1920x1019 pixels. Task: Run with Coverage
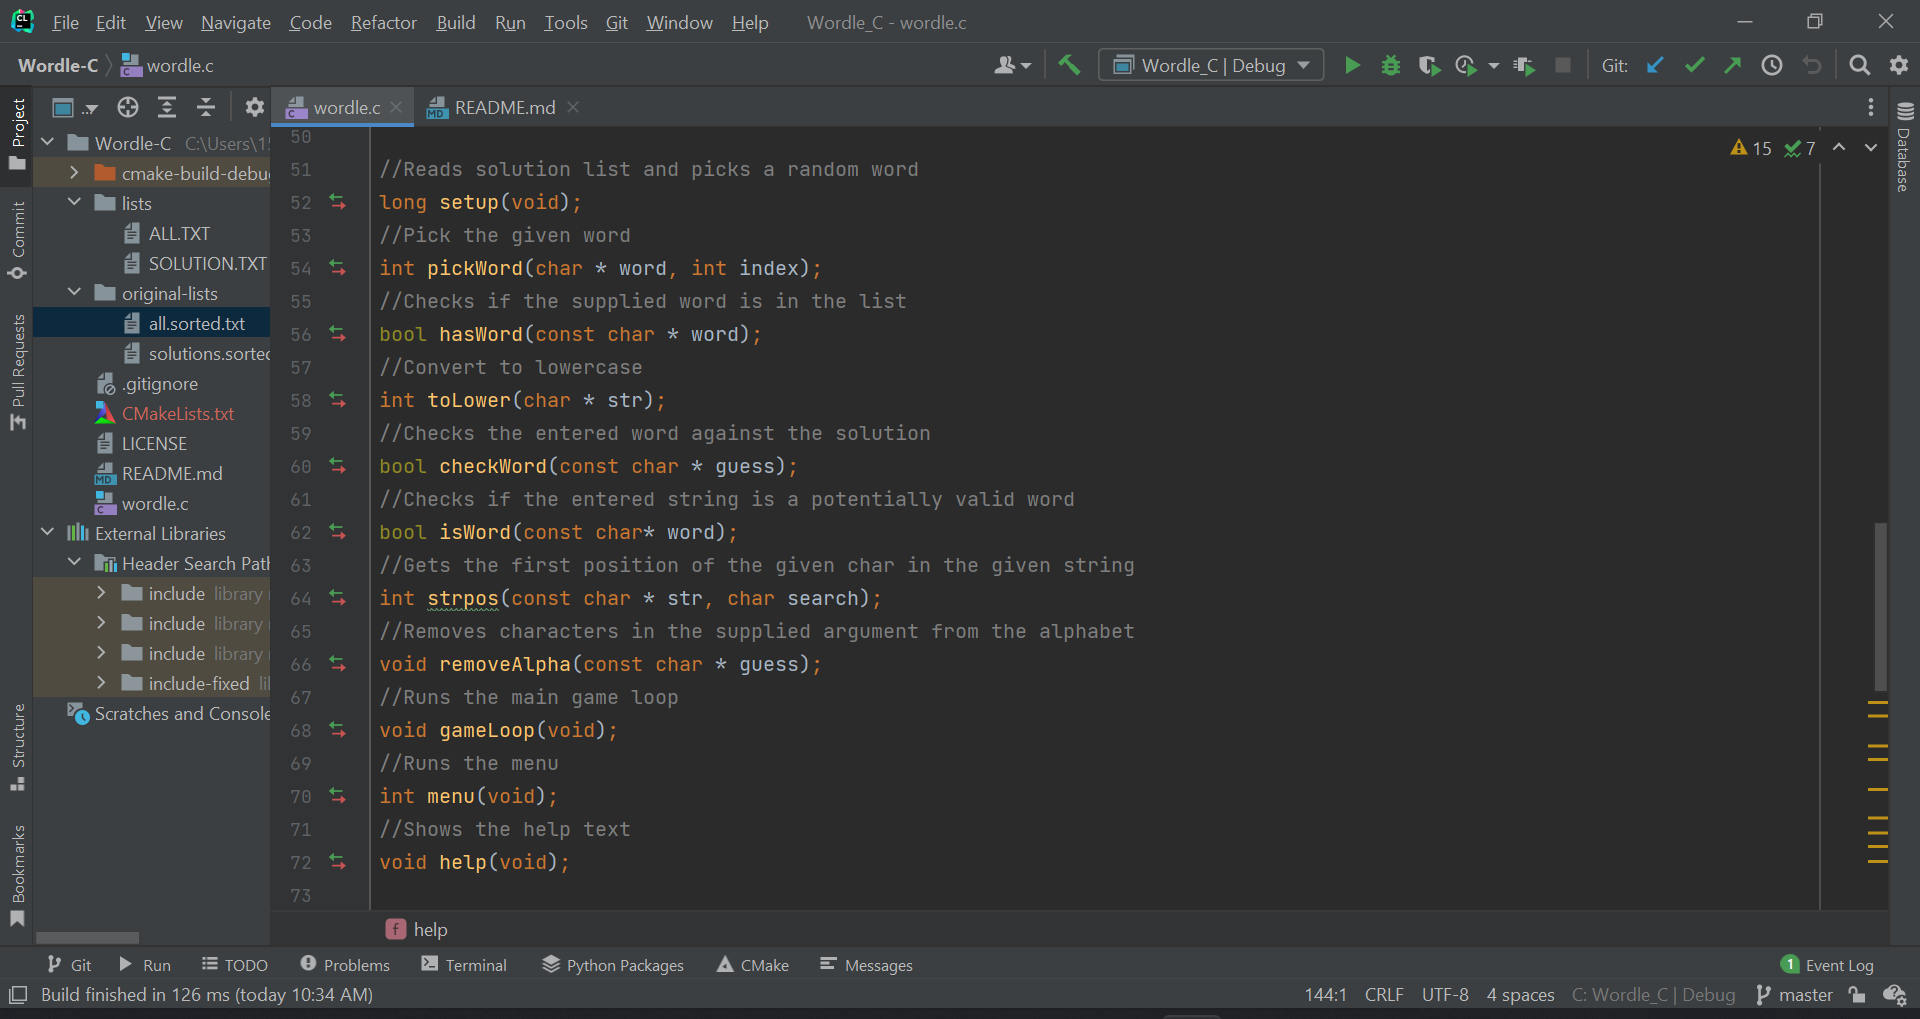[1429, 64]
